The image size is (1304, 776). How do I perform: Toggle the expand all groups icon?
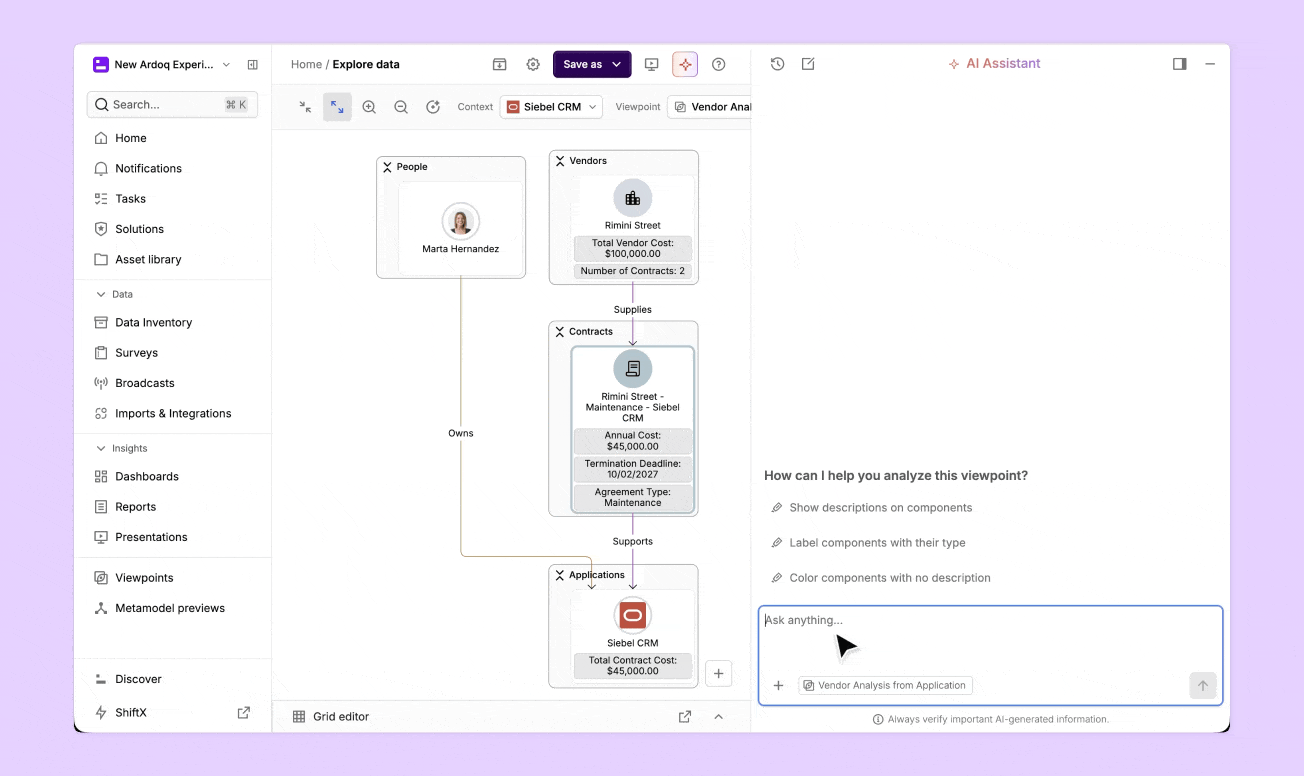point(337,107)
